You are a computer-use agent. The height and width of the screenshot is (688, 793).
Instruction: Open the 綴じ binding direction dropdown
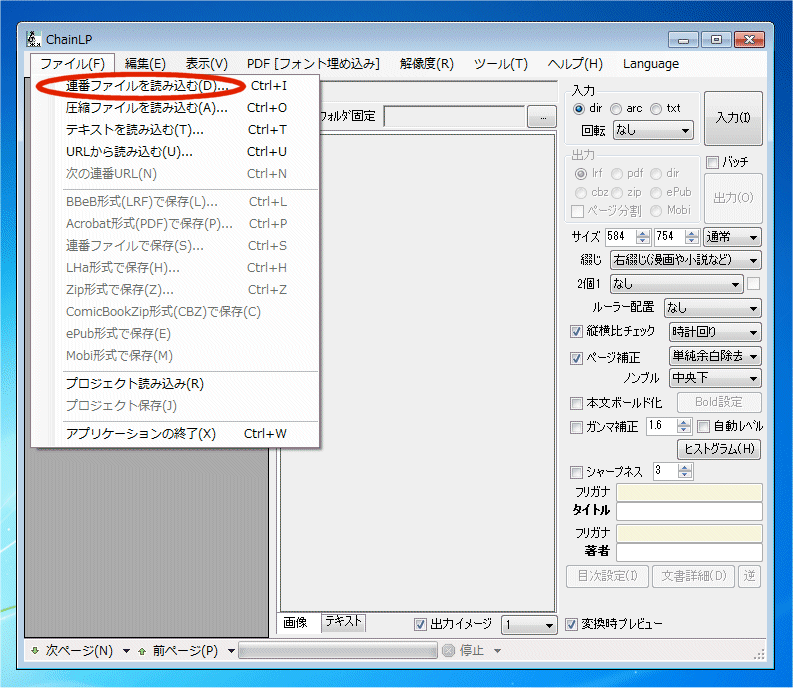[685, 261]
